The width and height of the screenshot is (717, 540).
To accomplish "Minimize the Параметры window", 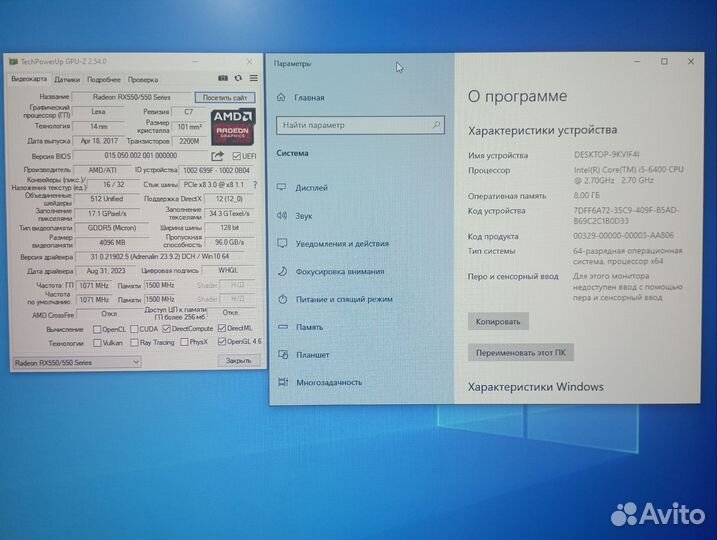I will click(x=637, y=61).
